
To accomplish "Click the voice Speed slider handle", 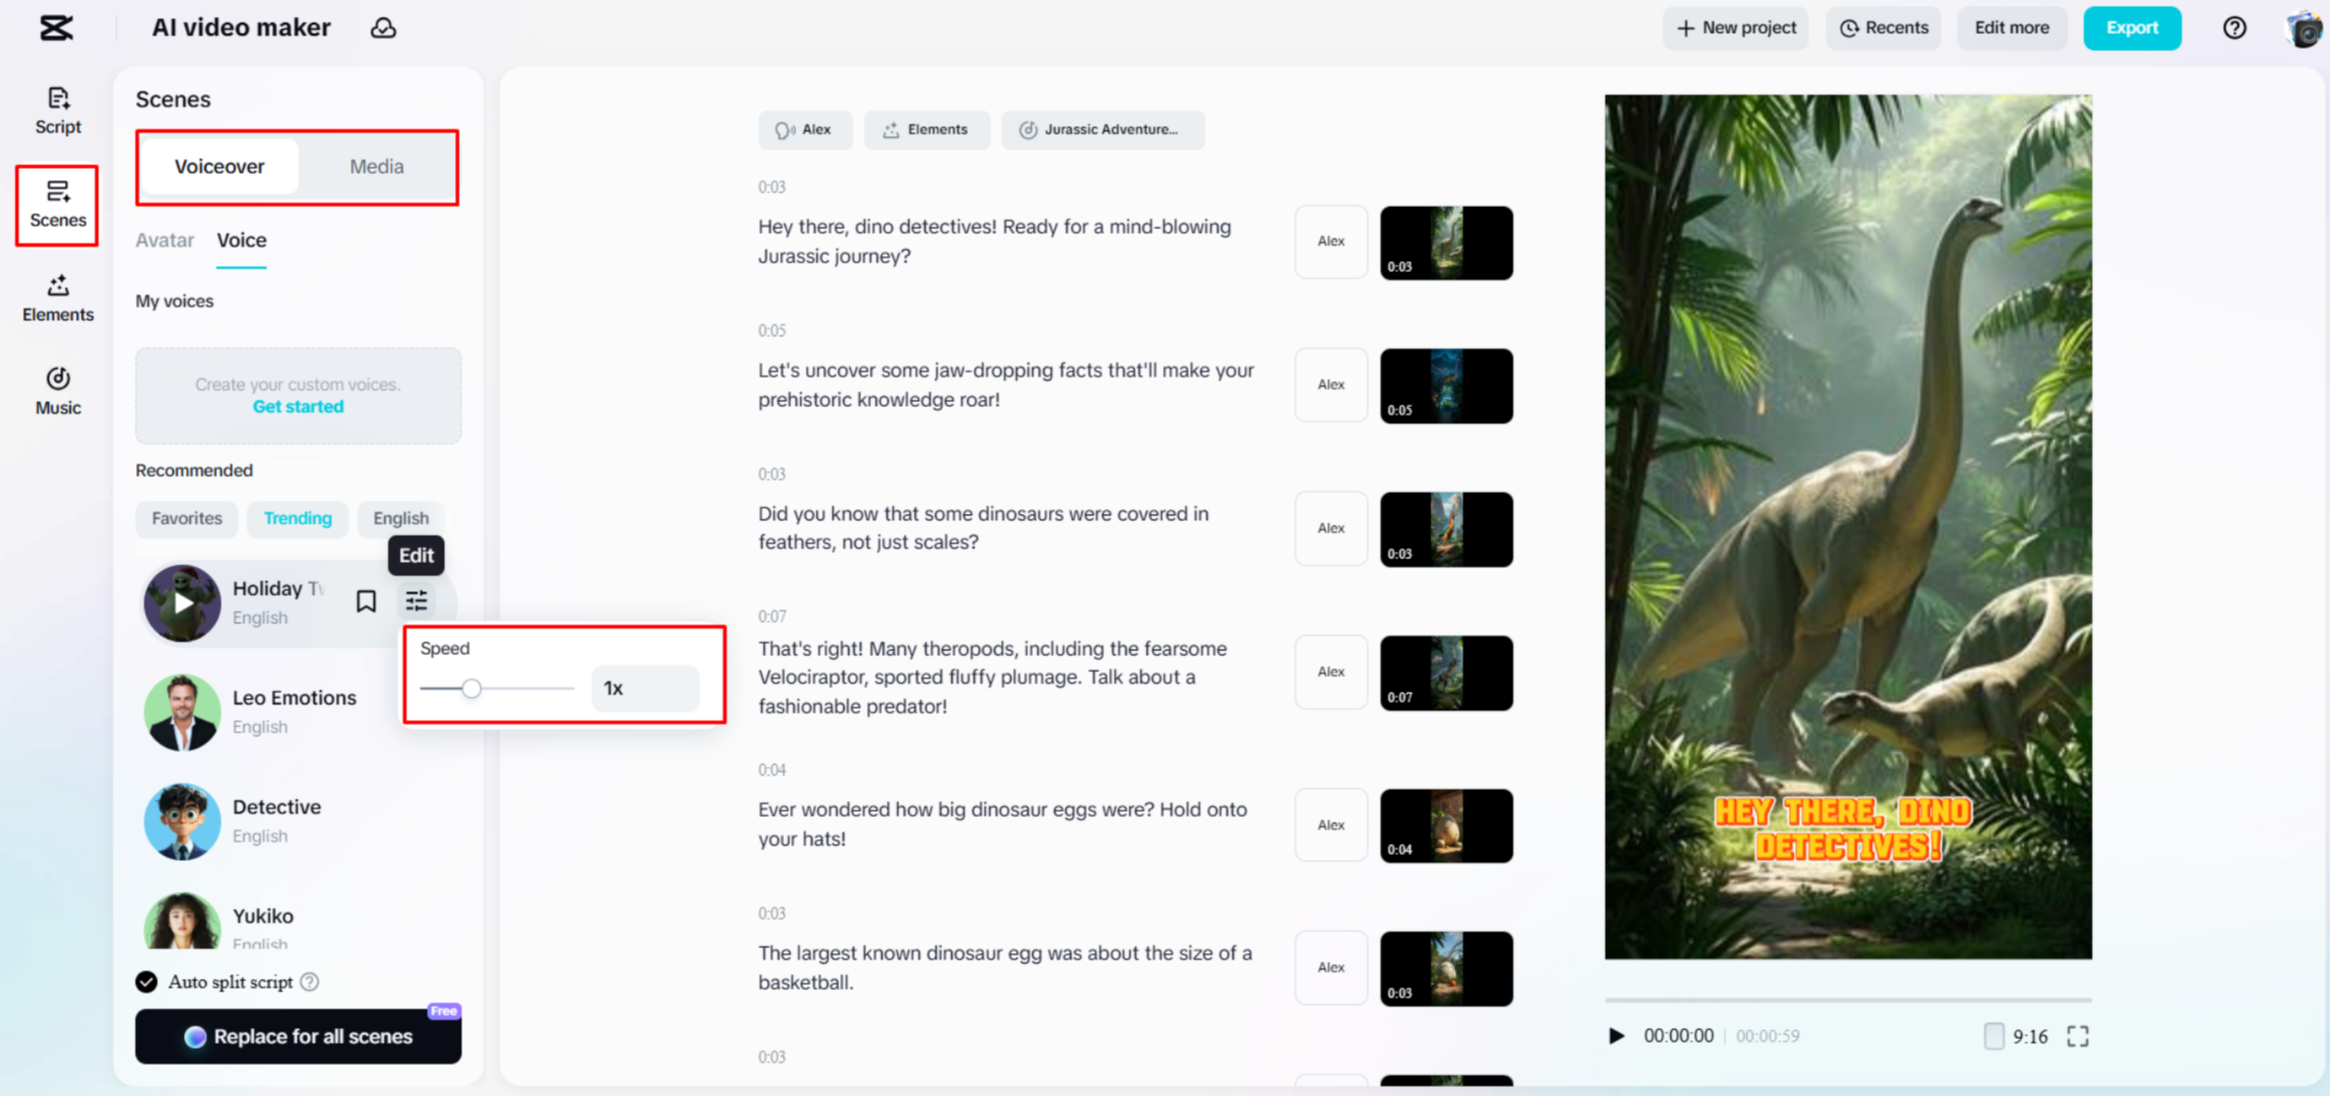I will [472, 688].
